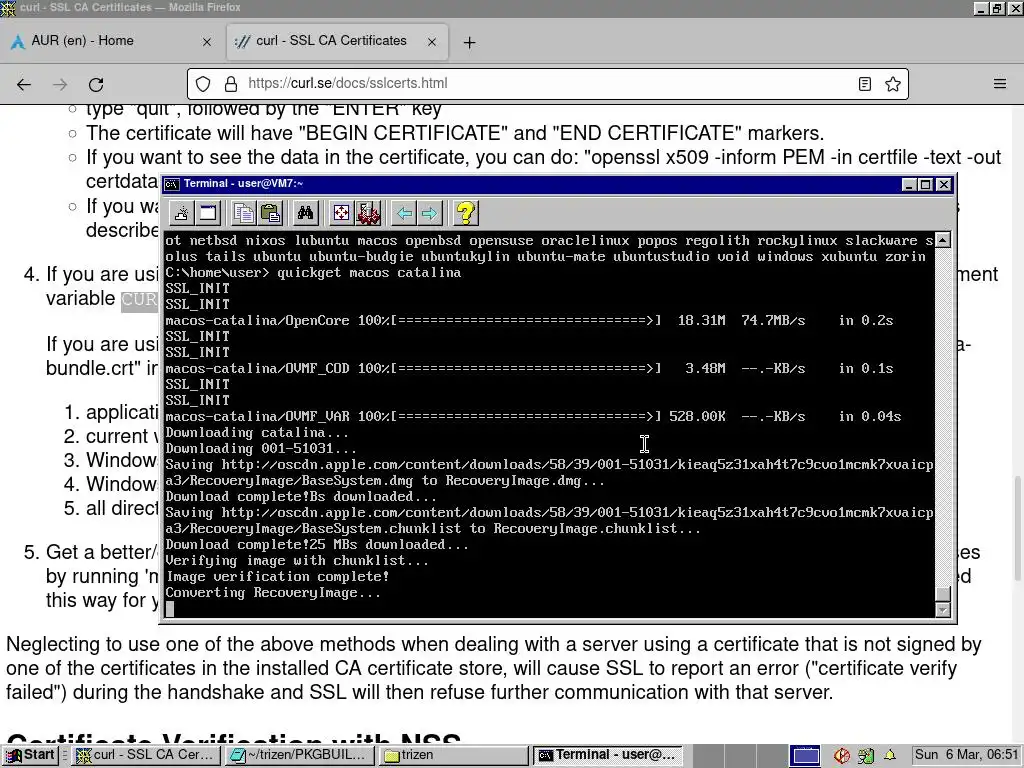The image size is (1024, 768).
Task: Open a new terminal tab
Action: point(182,213)
